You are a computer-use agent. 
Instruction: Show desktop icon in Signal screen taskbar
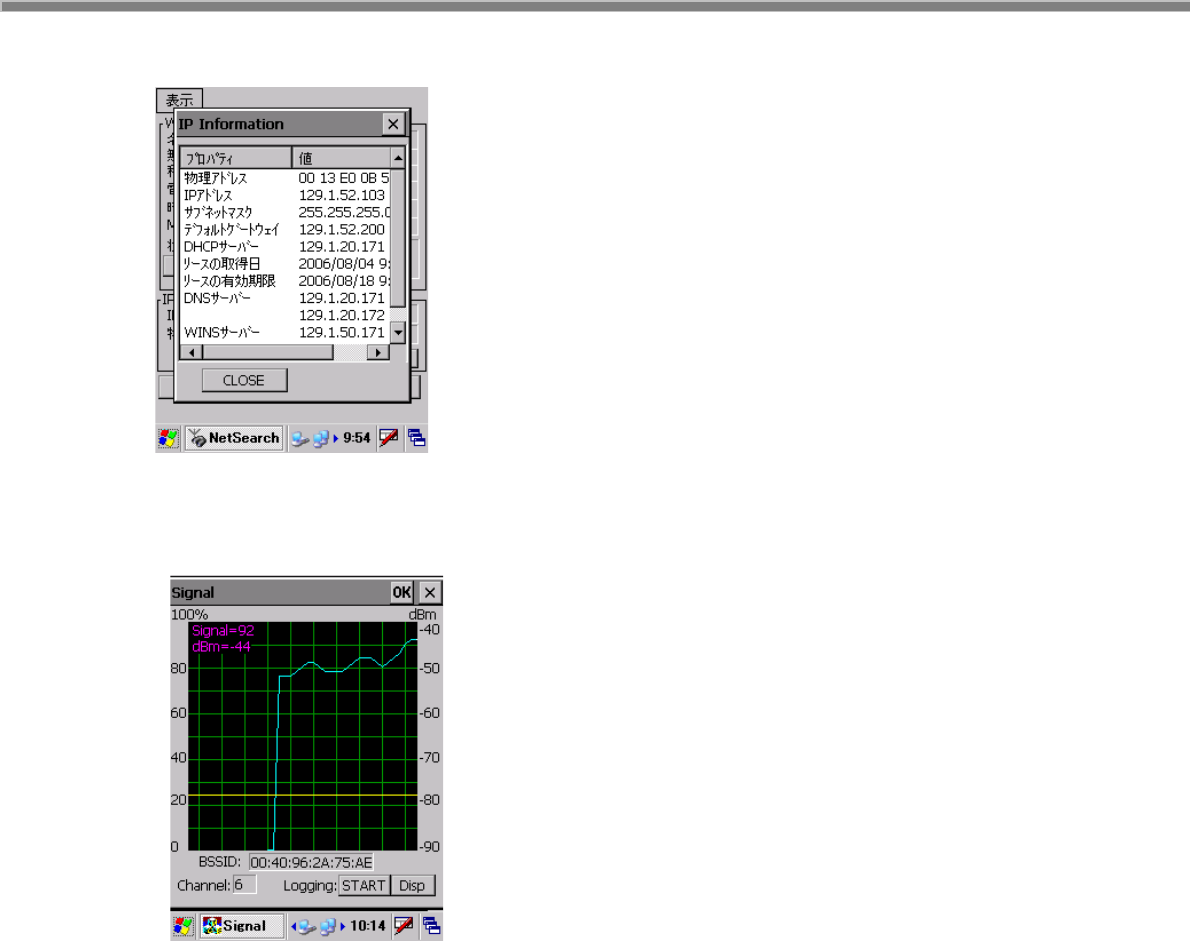pos(432,926)
